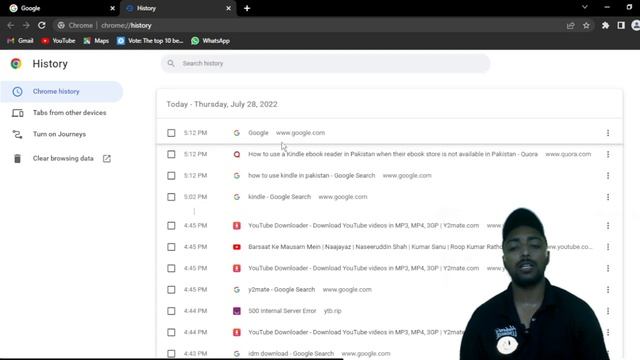Open the Gmail bookmark
Screen dimensions: 640x360
20,41
